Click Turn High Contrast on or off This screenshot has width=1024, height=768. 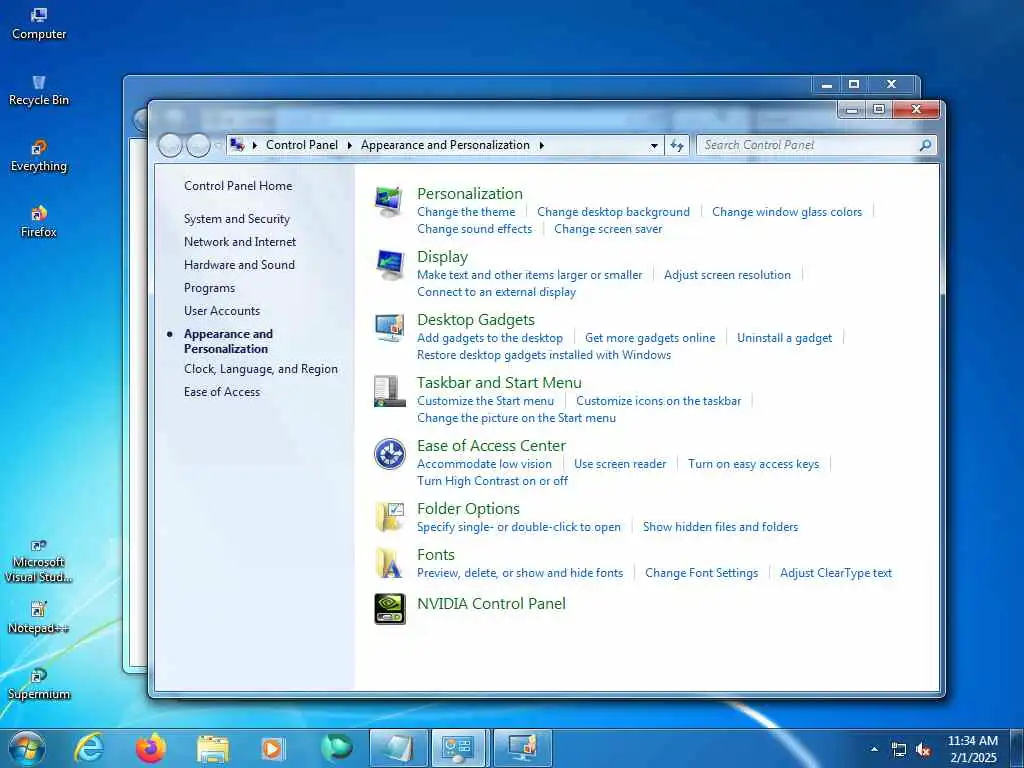(x=492, y=481)
